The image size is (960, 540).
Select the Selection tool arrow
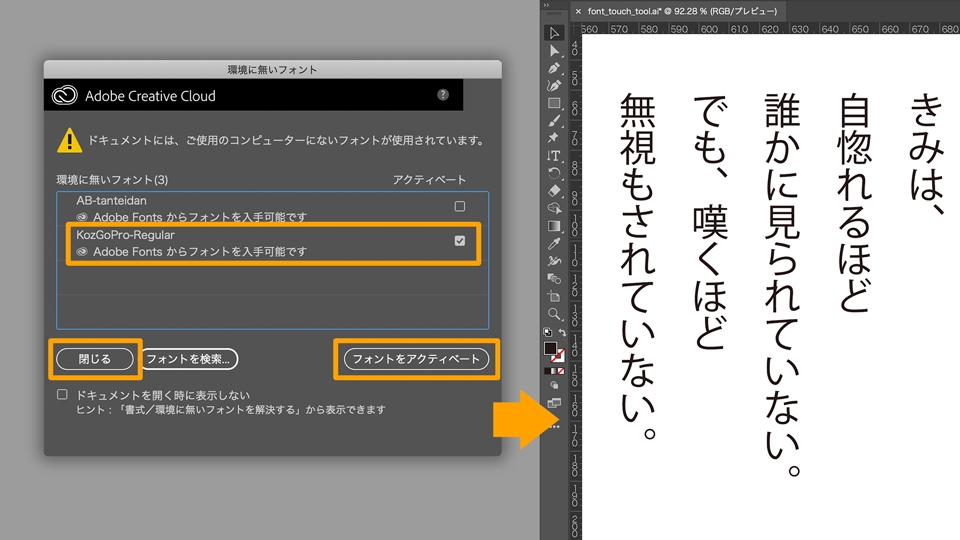point(554,33)
